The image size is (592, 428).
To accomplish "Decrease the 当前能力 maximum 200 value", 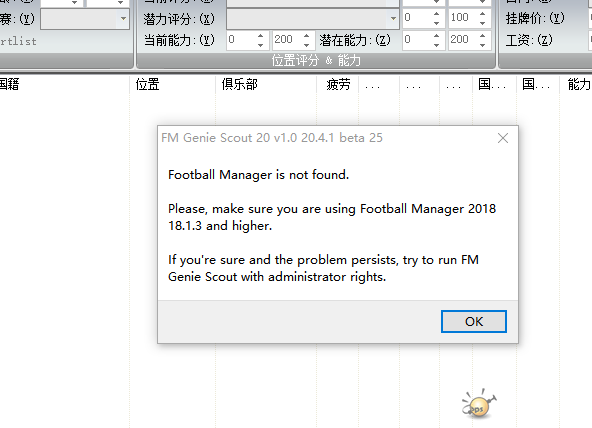I will [307, 45].
